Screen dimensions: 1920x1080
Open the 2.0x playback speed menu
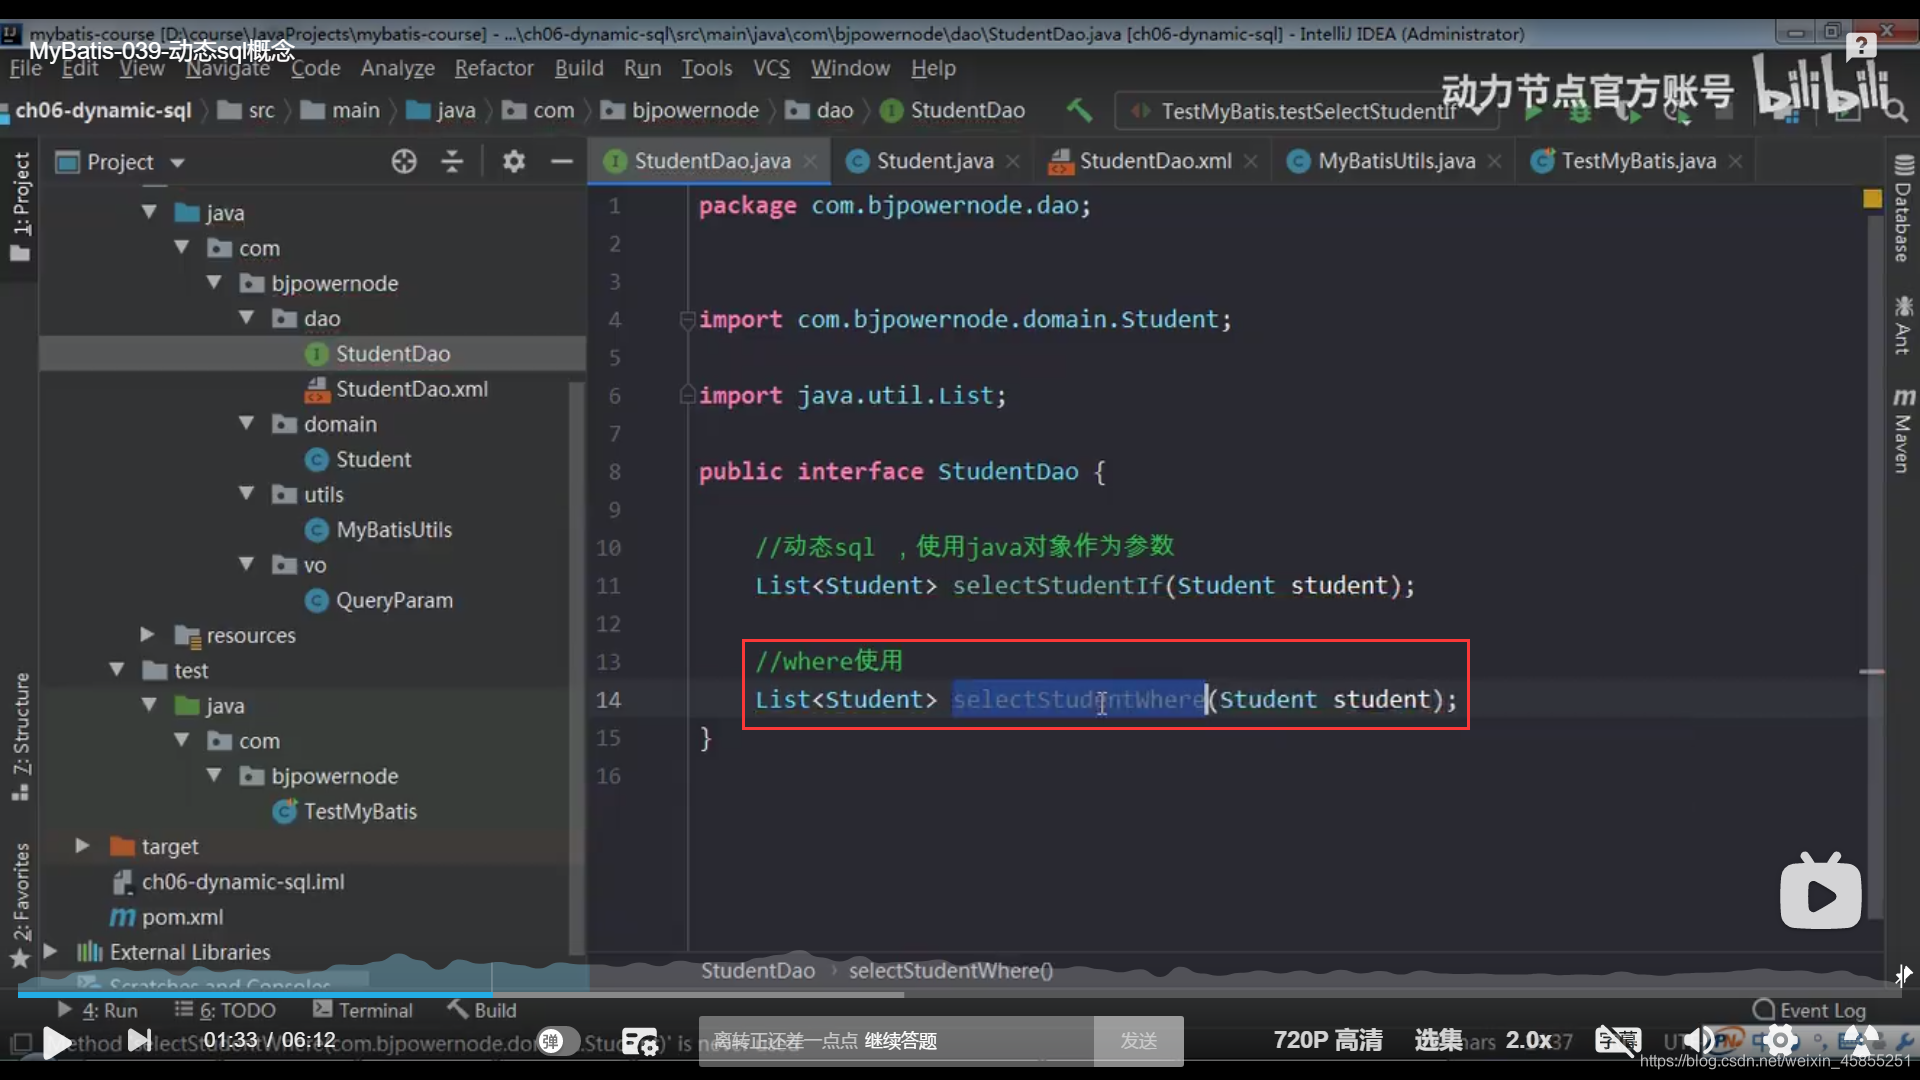coord(1529,1040)
